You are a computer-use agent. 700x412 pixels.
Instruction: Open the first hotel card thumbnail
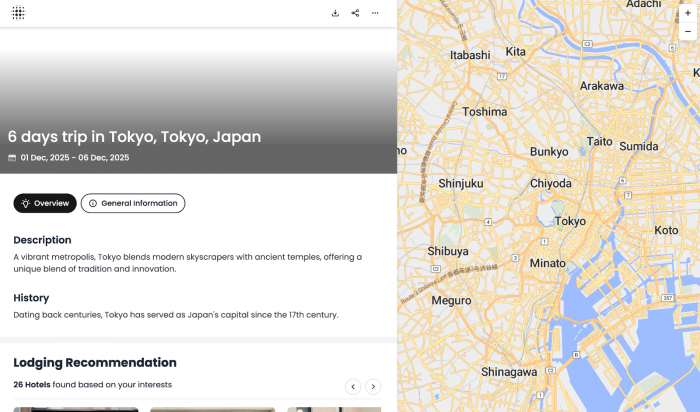(76, 409)
